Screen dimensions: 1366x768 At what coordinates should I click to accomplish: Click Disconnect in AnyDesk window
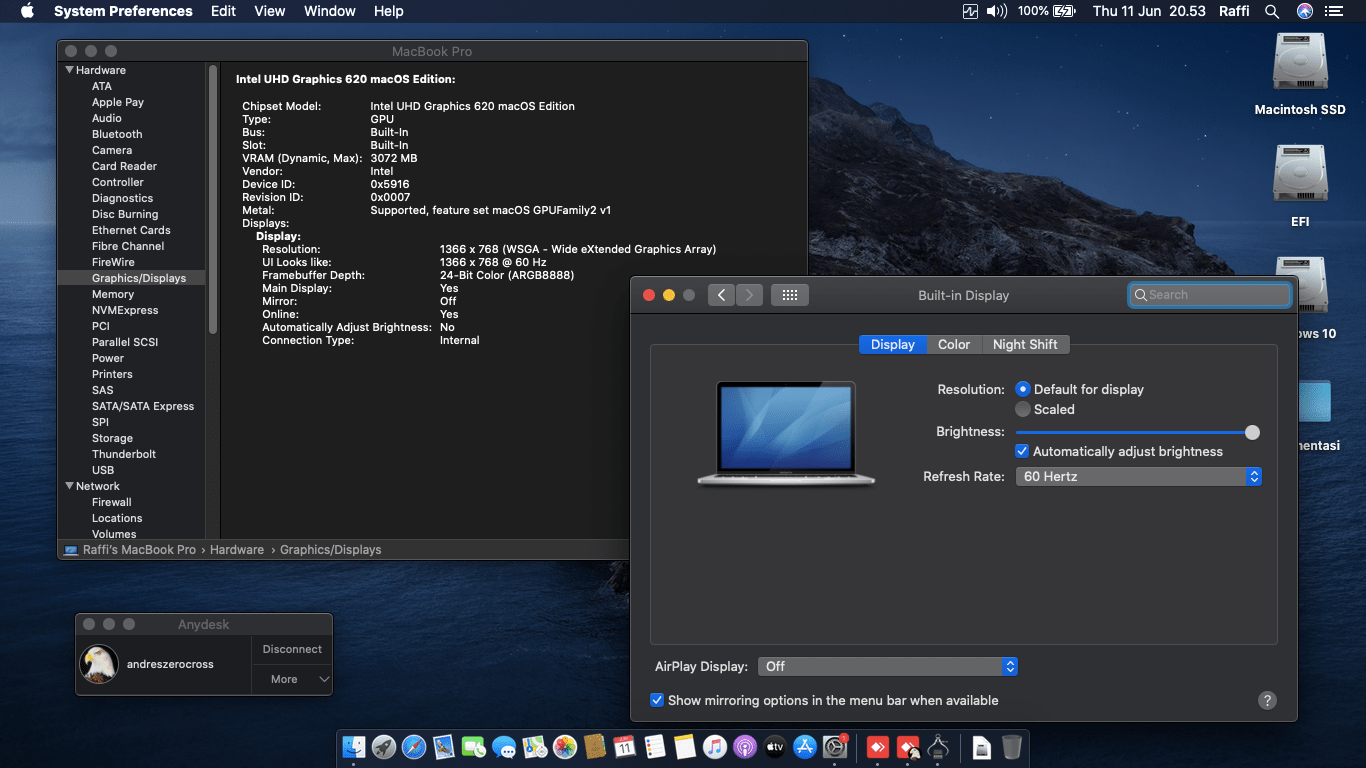[x=292, y=649]
